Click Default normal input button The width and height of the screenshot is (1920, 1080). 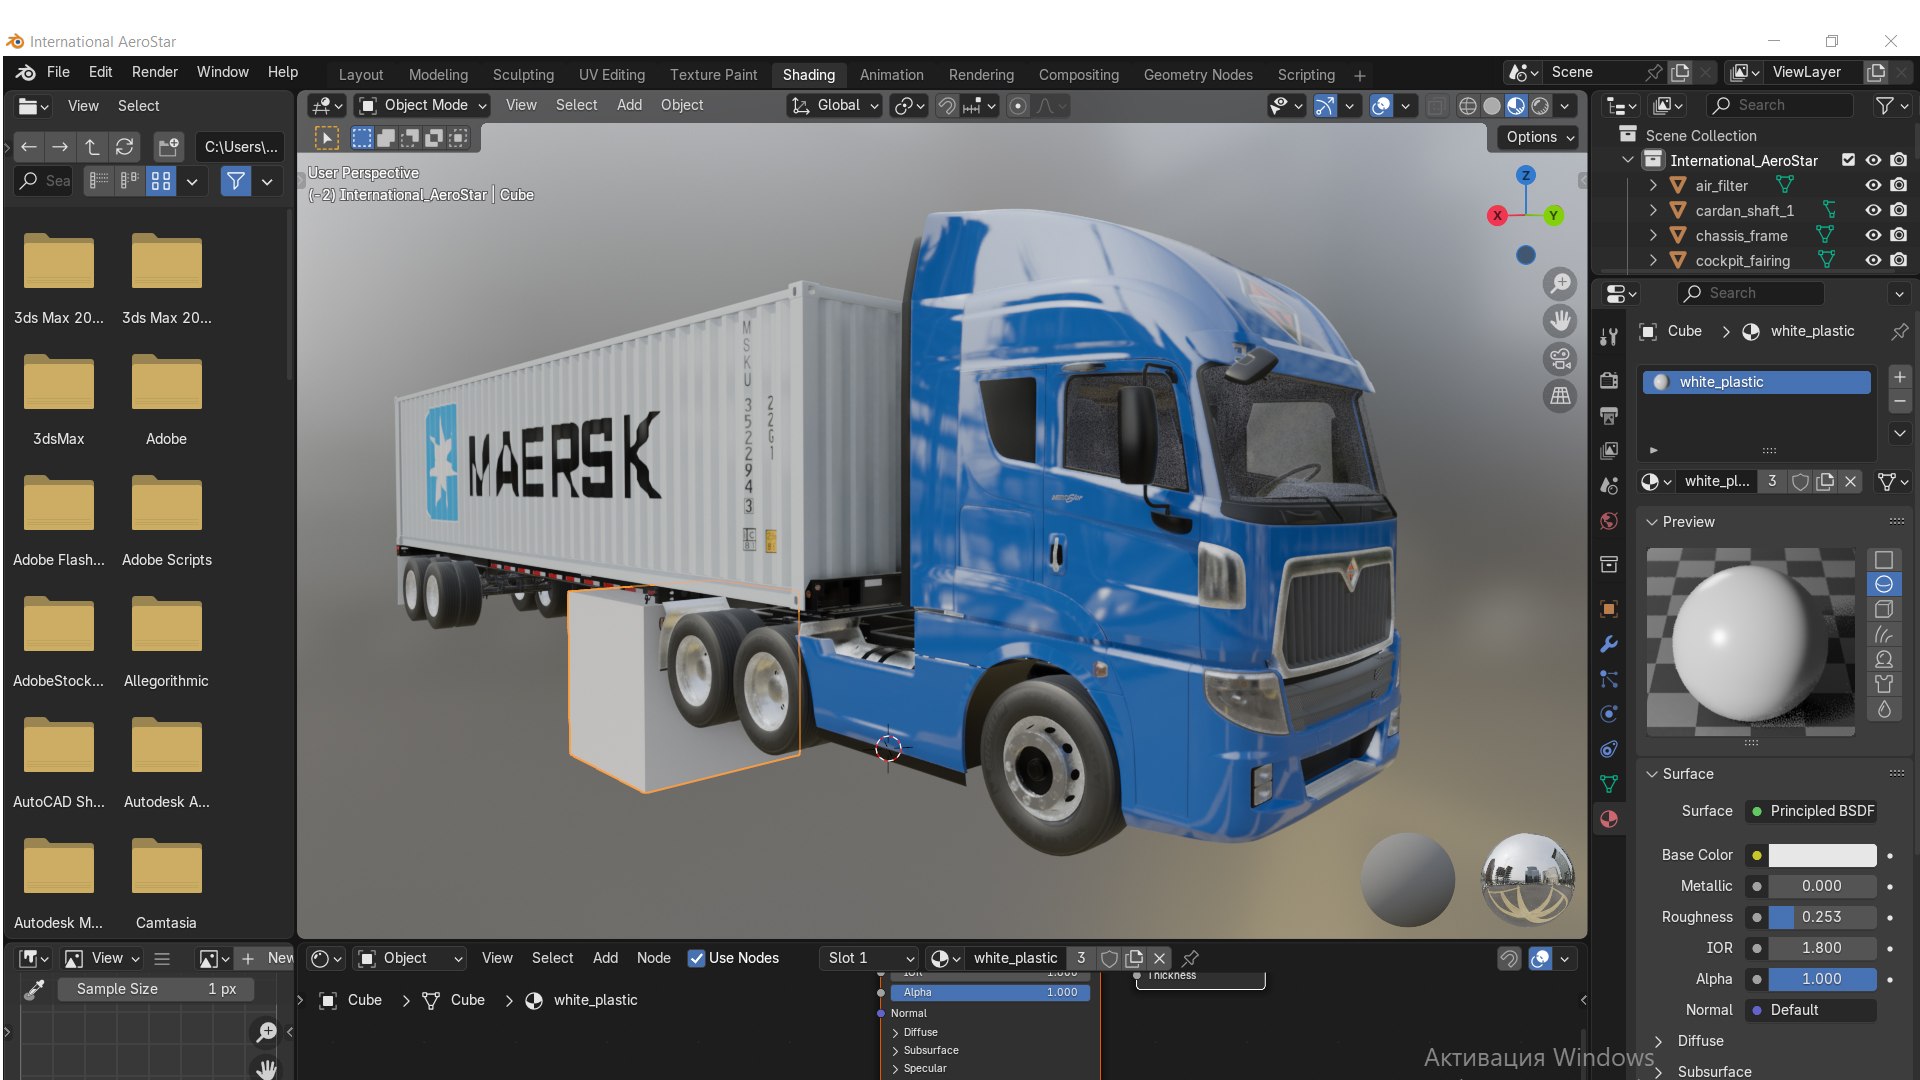[1811, 1010]
